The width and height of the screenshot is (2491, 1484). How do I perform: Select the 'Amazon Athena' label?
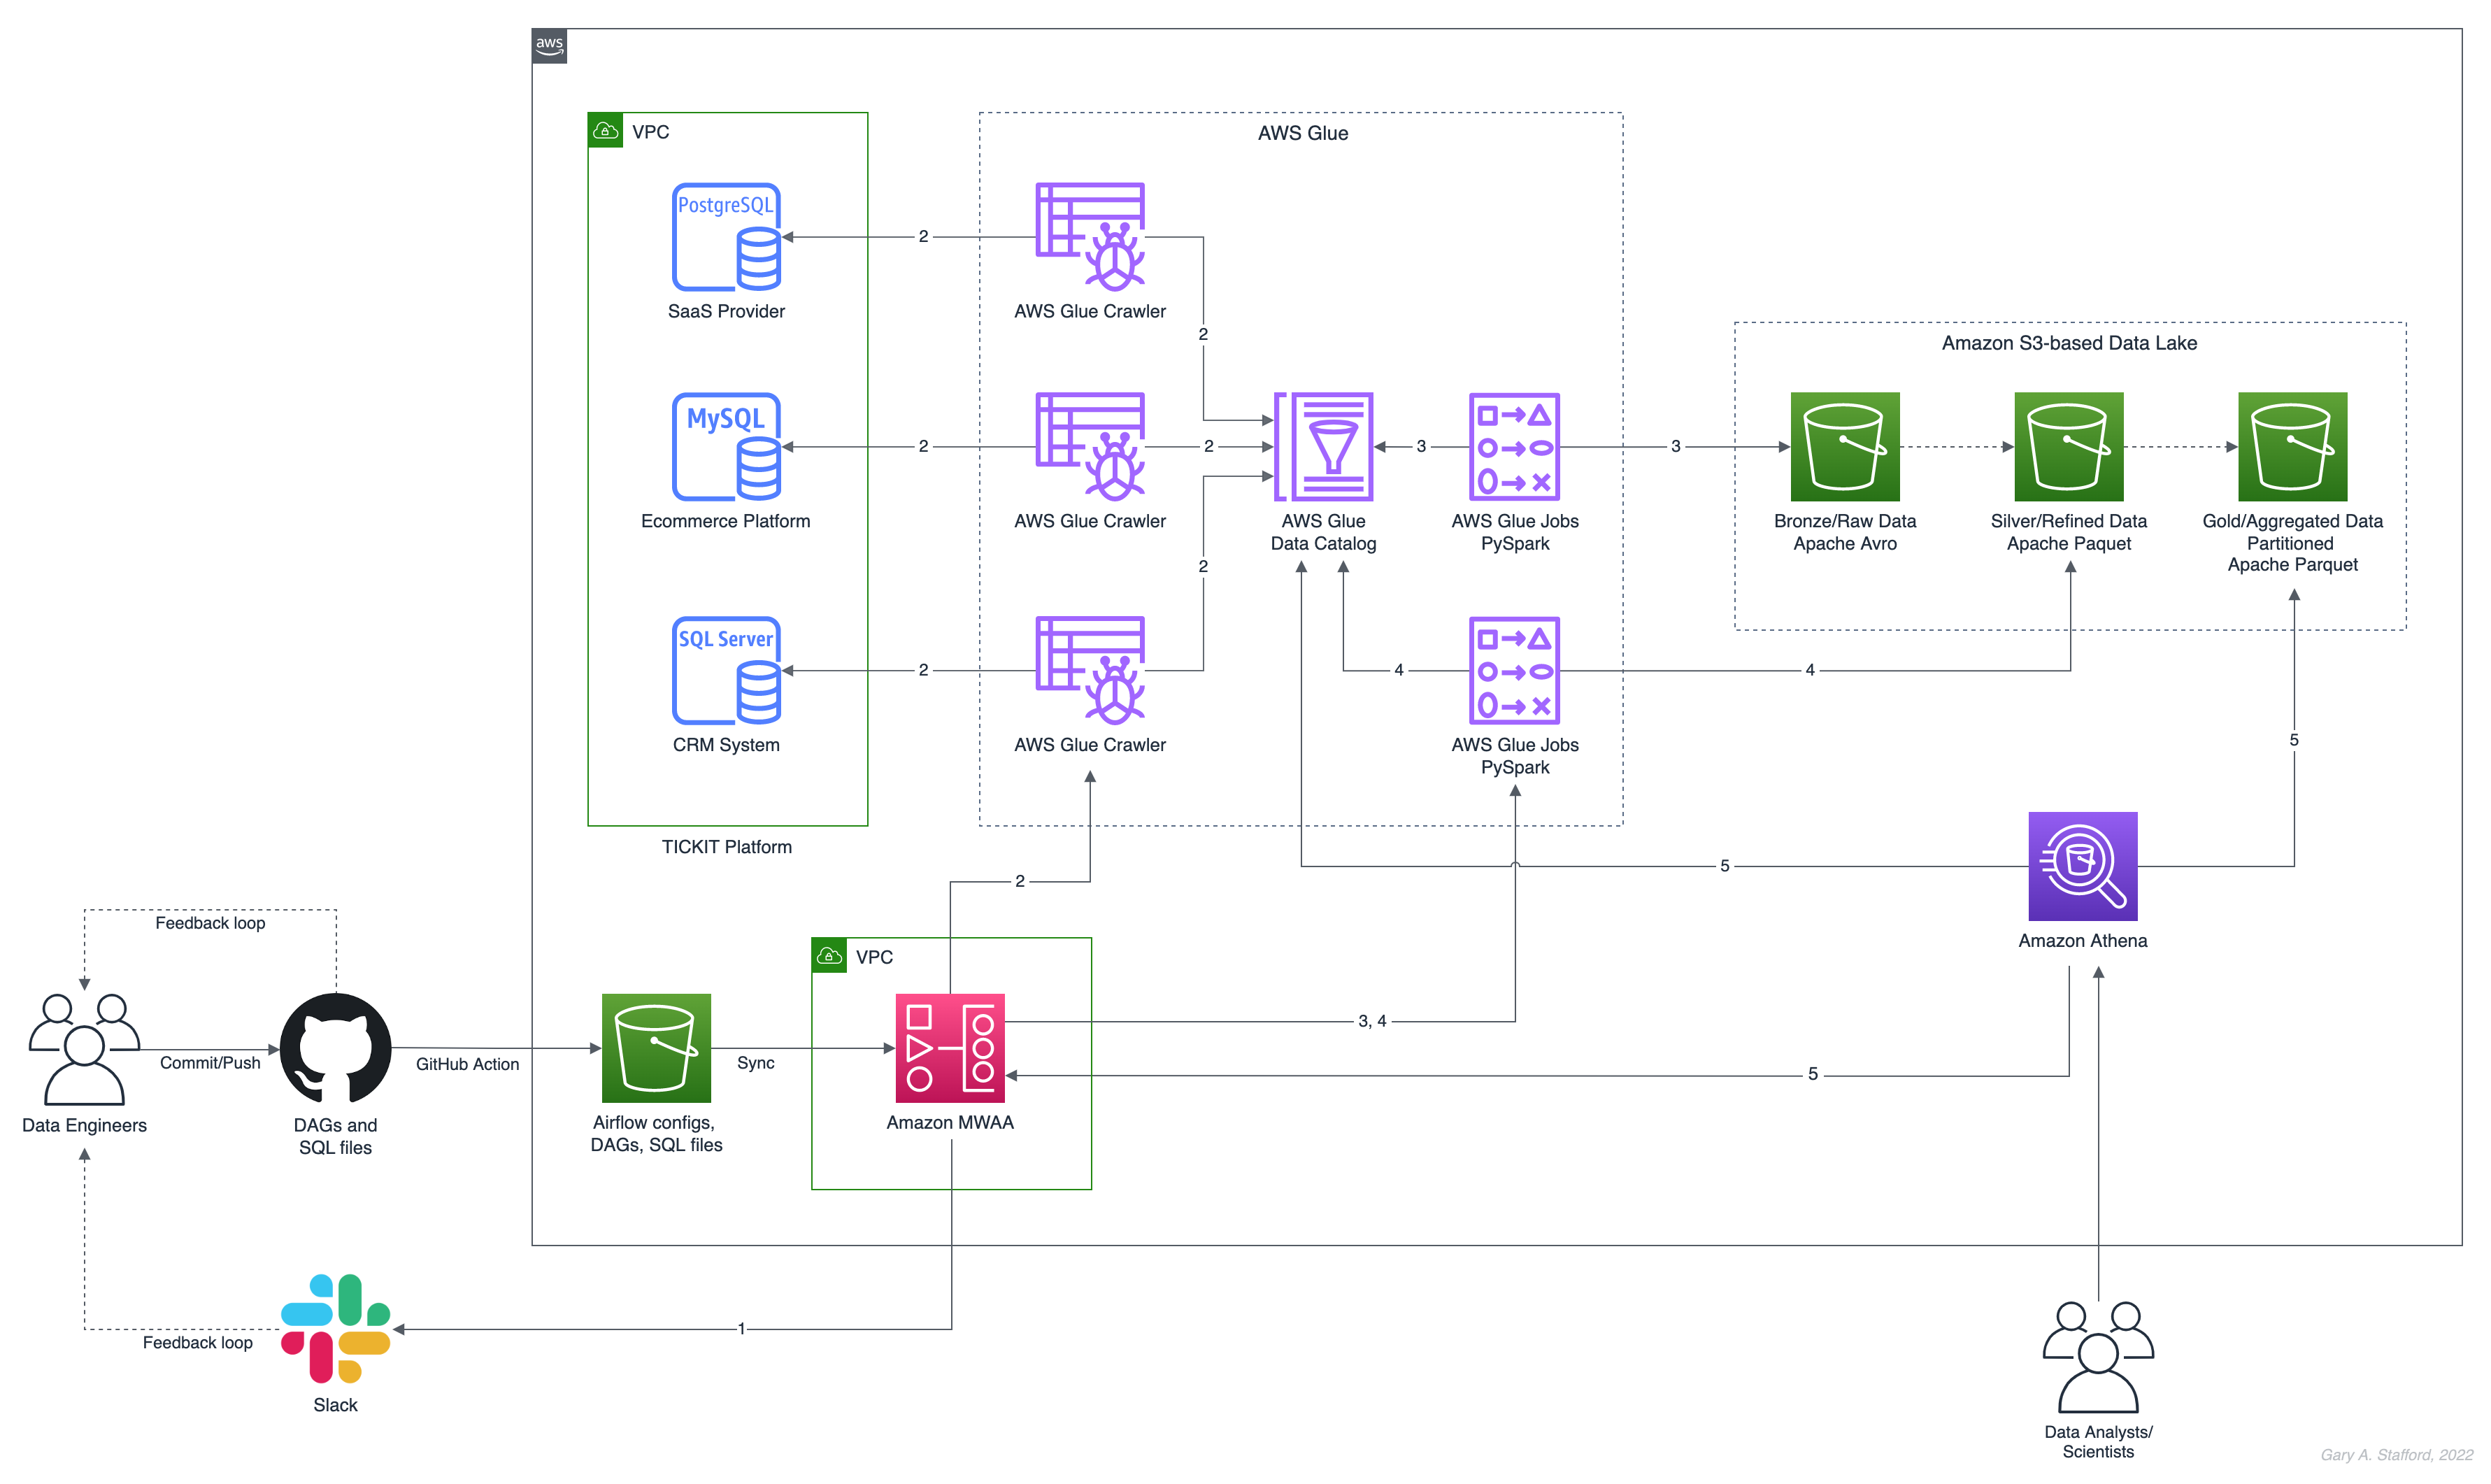[2082, 941]
